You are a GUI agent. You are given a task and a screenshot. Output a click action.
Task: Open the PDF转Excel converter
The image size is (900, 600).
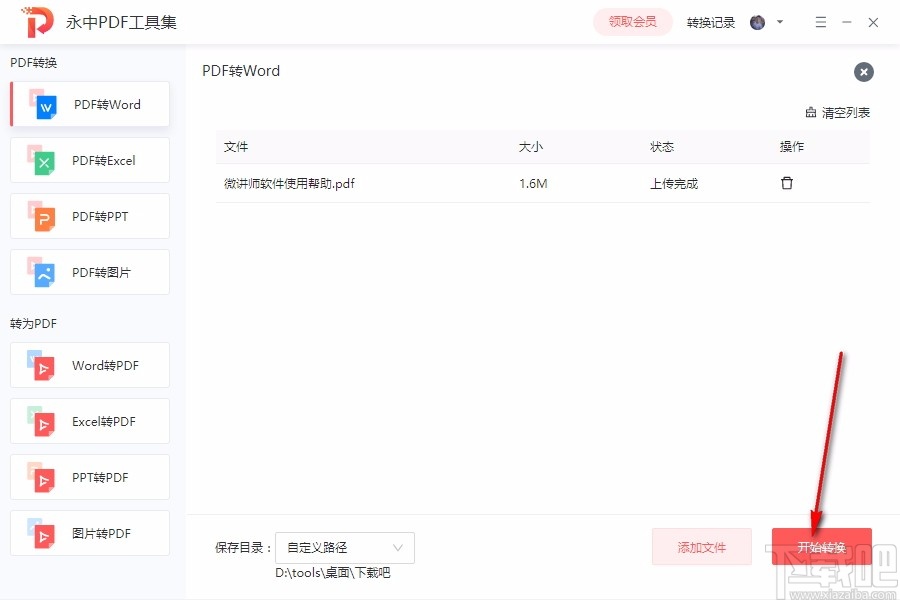click(x=88, y=160)
